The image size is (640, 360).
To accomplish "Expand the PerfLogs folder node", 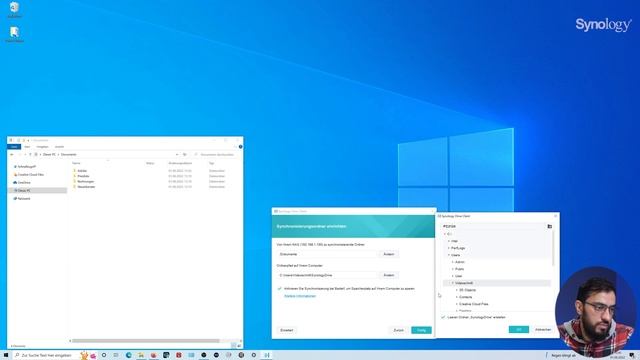I will pos(449,248).
